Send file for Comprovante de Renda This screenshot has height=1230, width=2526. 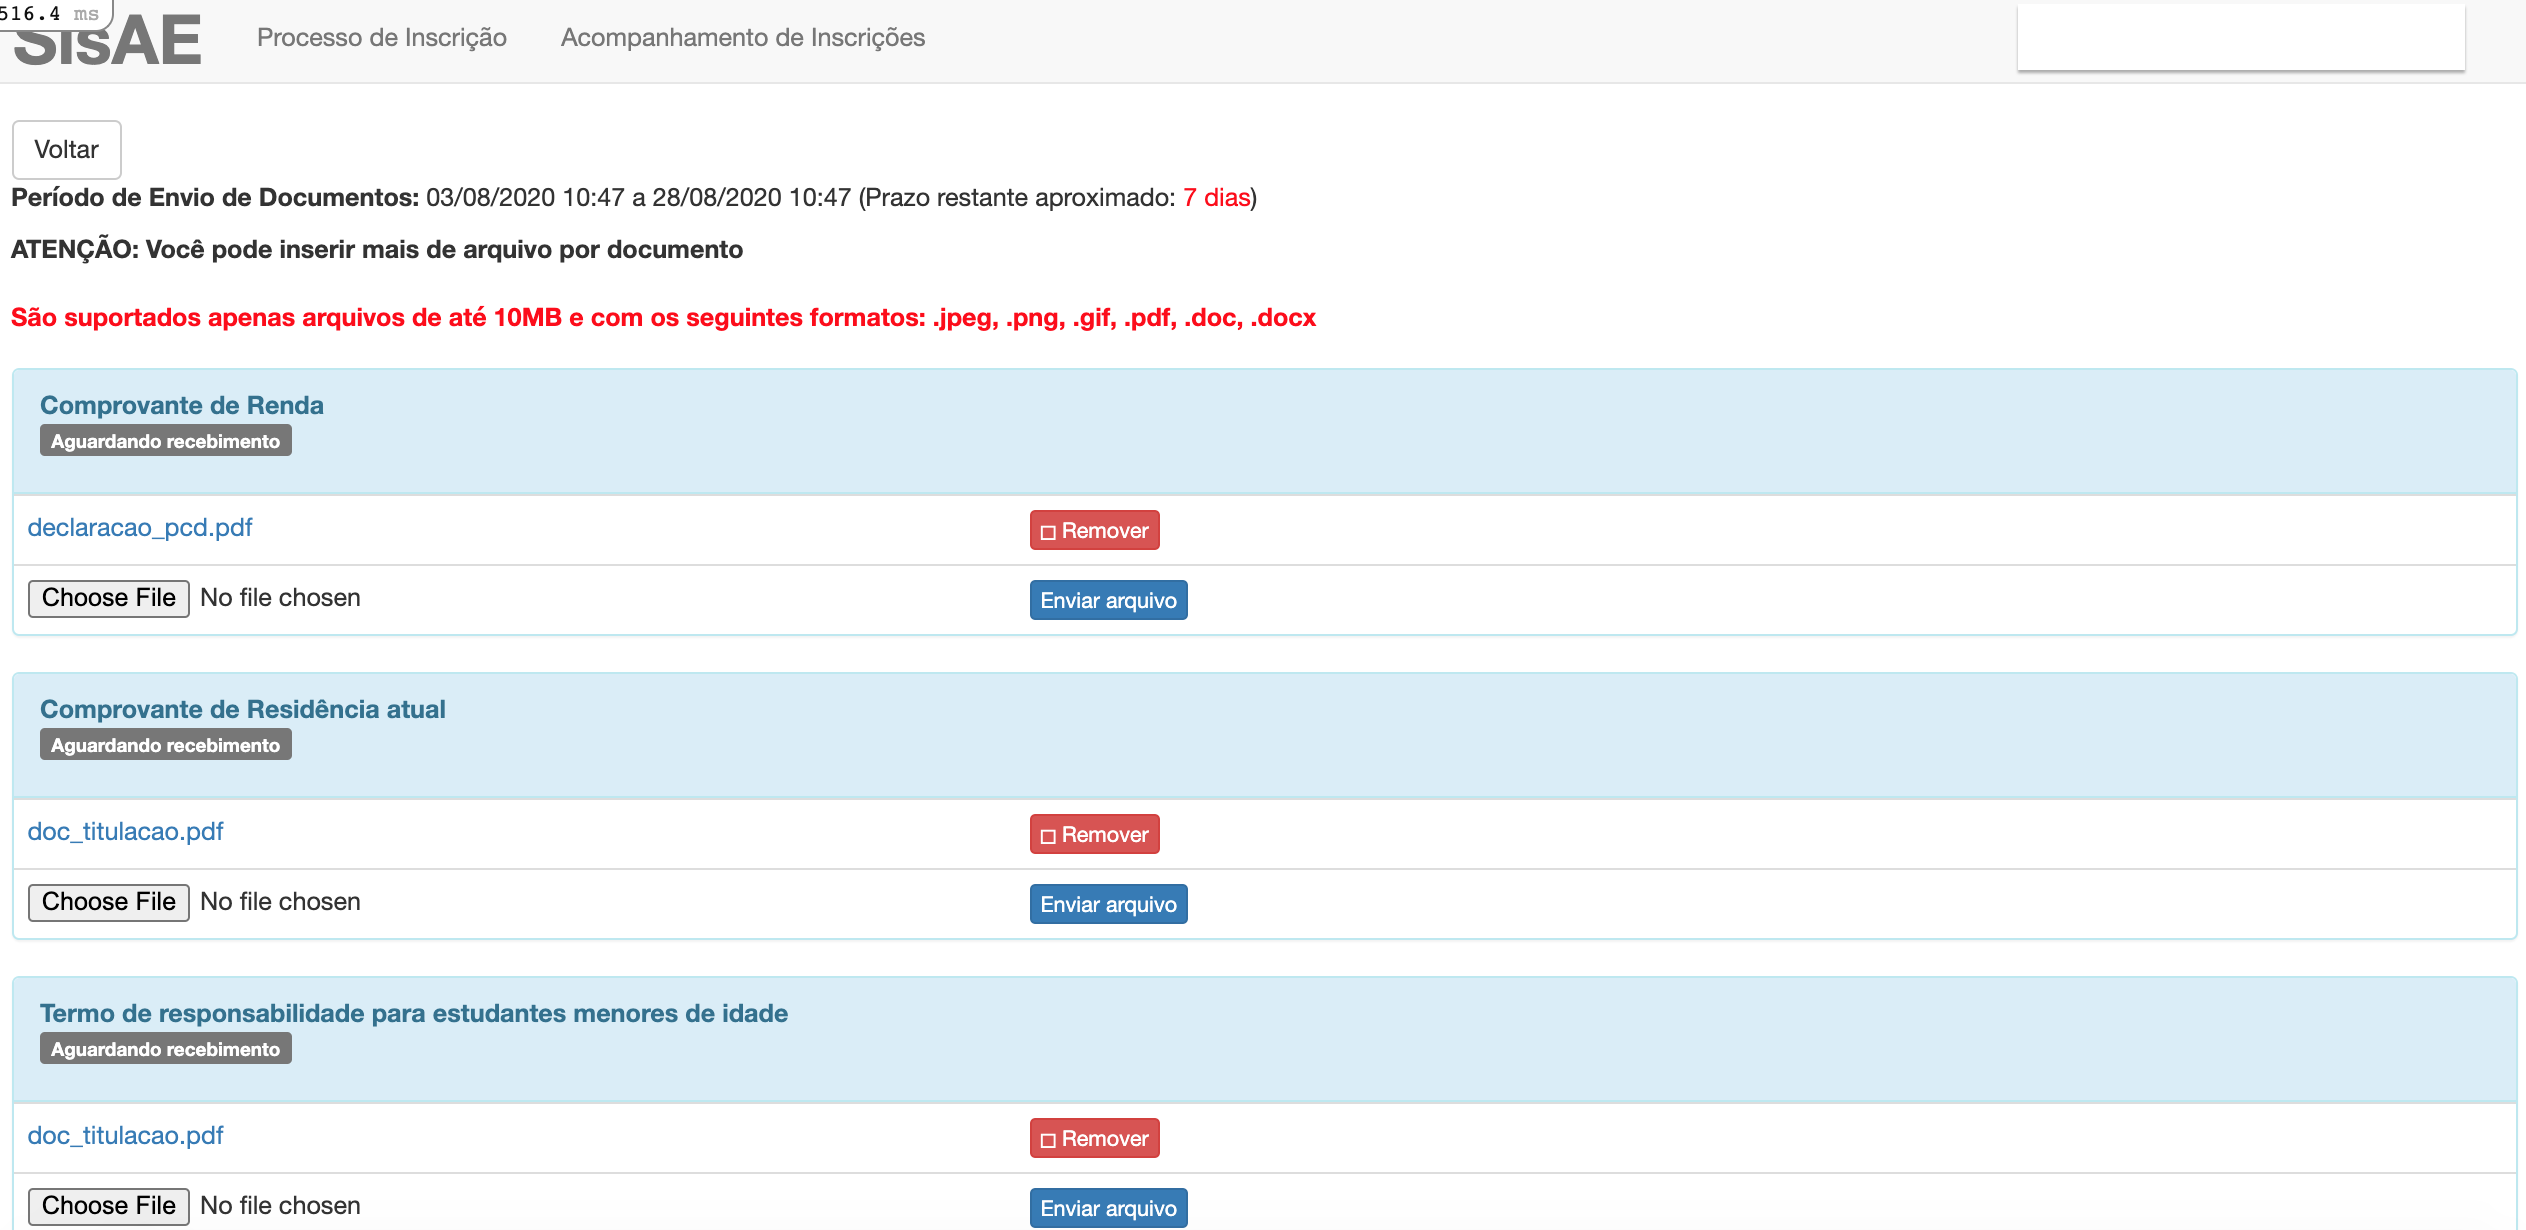coord(1109,600)
